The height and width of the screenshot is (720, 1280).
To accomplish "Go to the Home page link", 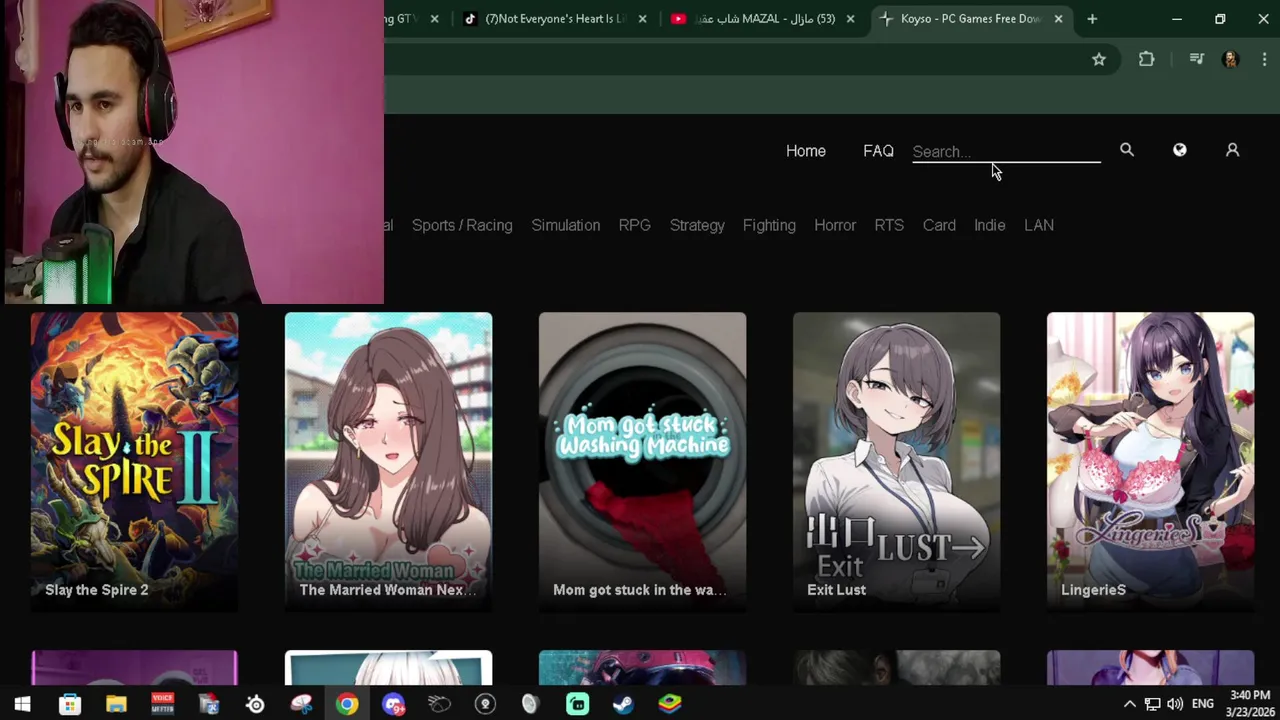I will (806, 151).
